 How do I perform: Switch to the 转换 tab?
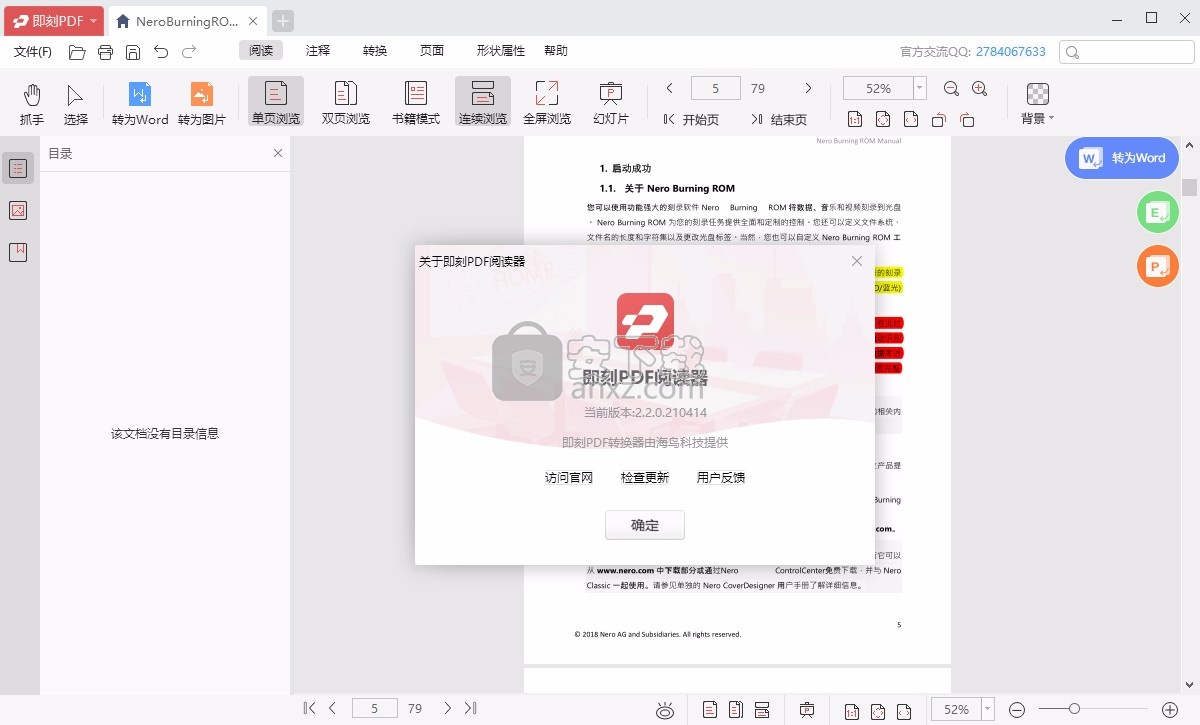[375, 51]
